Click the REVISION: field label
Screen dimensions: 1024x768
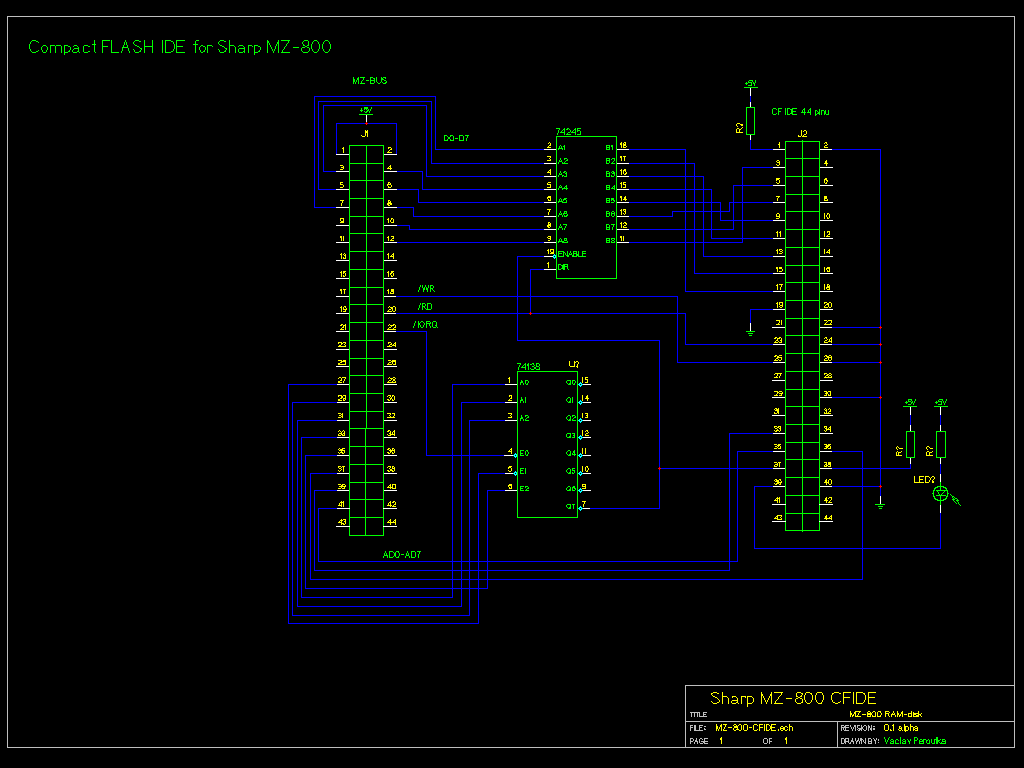(x=857, y=728)
